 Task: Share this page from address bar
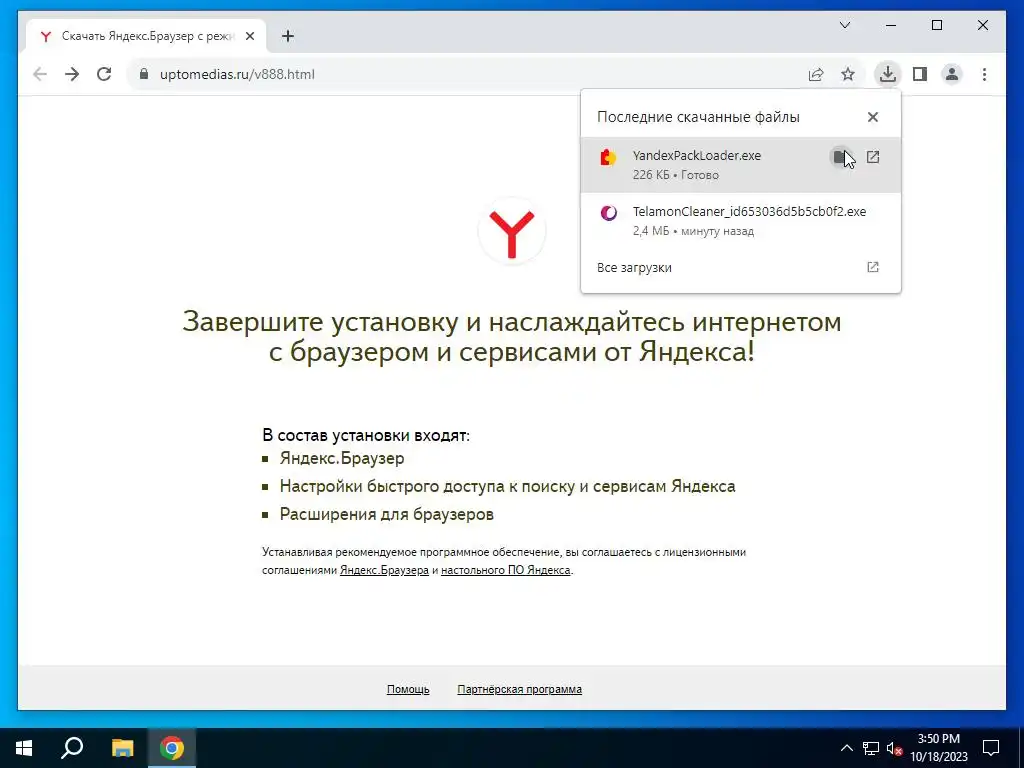click(x=816, y=74)
